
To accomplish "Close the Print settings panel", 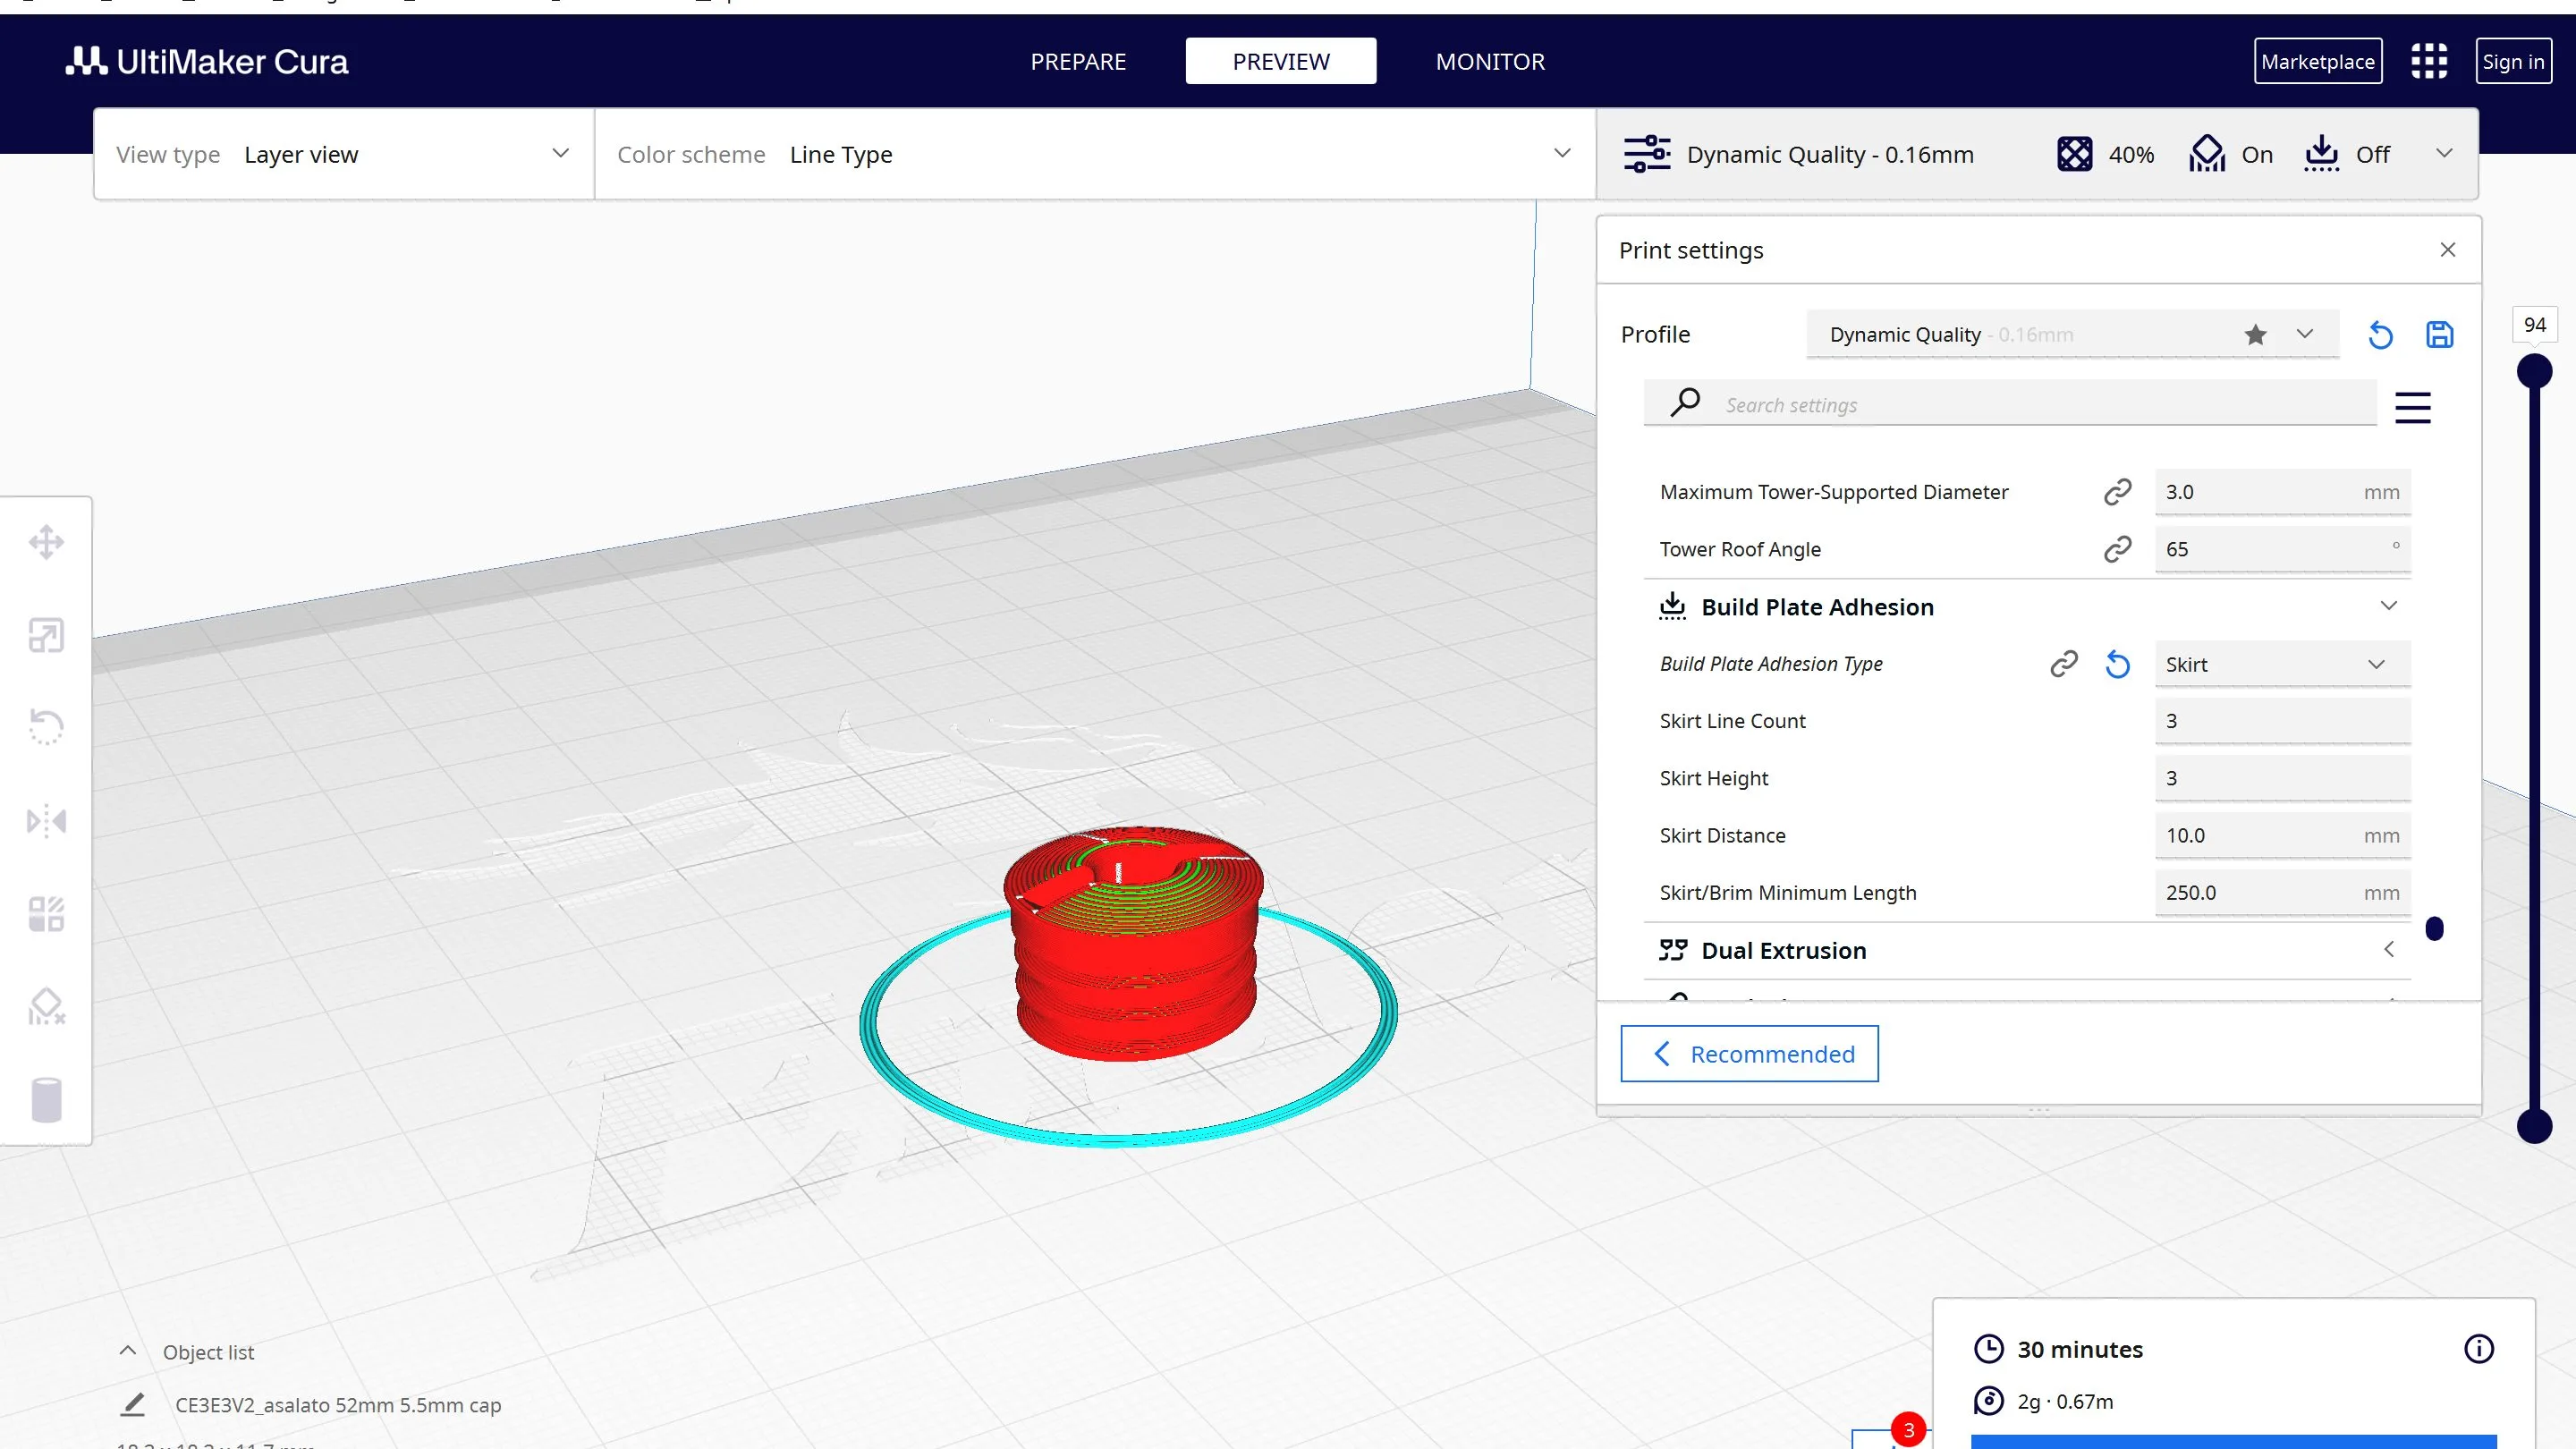I will [x=2448, y=250].
